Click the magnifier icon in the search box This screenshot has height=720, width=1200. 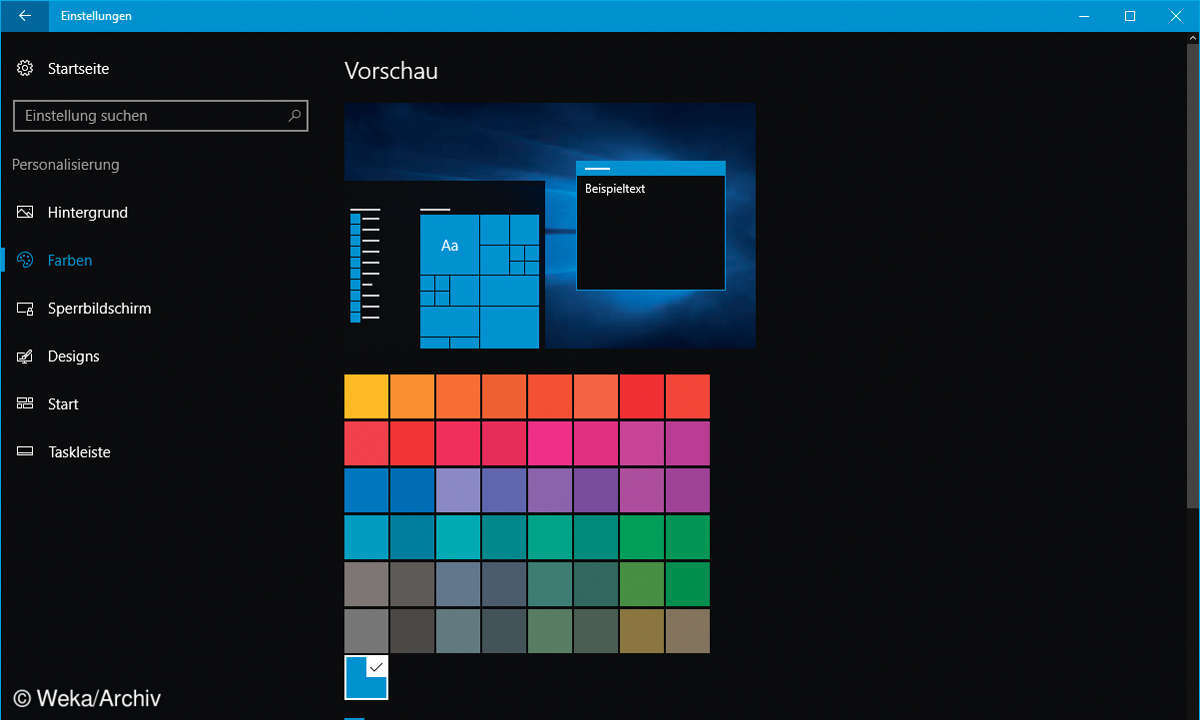click(x=294, y=116)
